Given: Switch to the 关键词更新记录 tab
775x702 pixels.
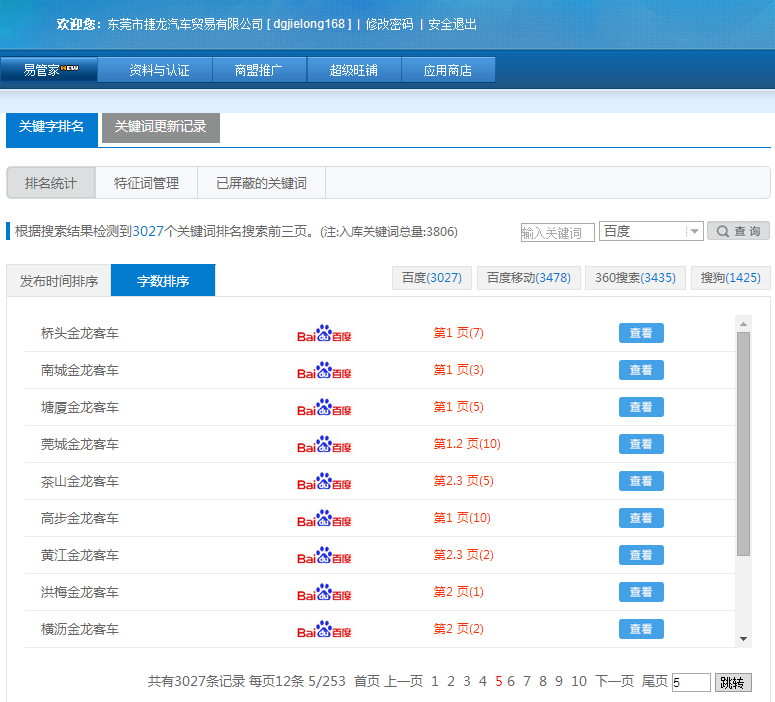Looking at the screenshot, I should click(160, 127).
